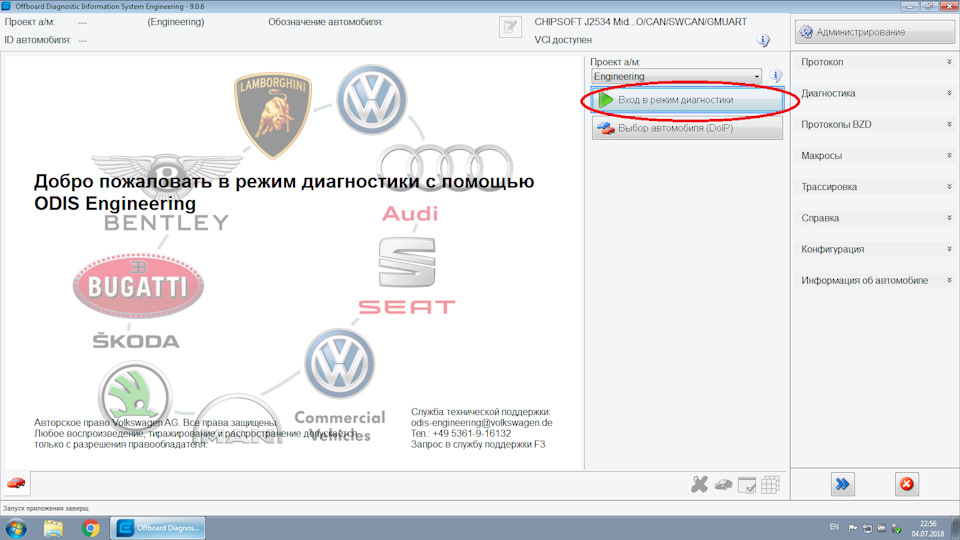The width and height of the screenshot is (960, 540).
Task: Click the crossed tools icon in bottom toolbar
Action: click(699, 485)
